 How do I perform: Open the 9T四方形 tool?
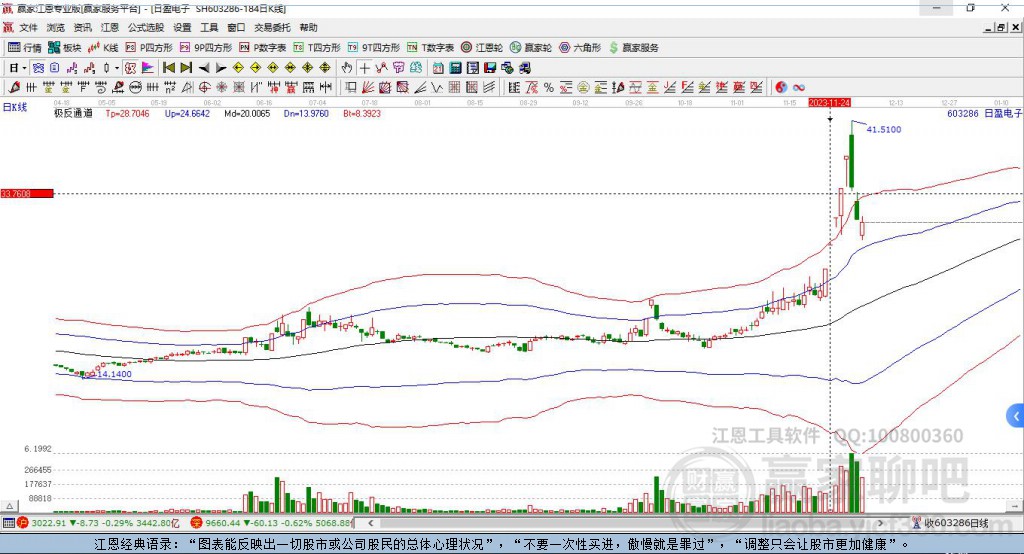click(x=374, y=48)
